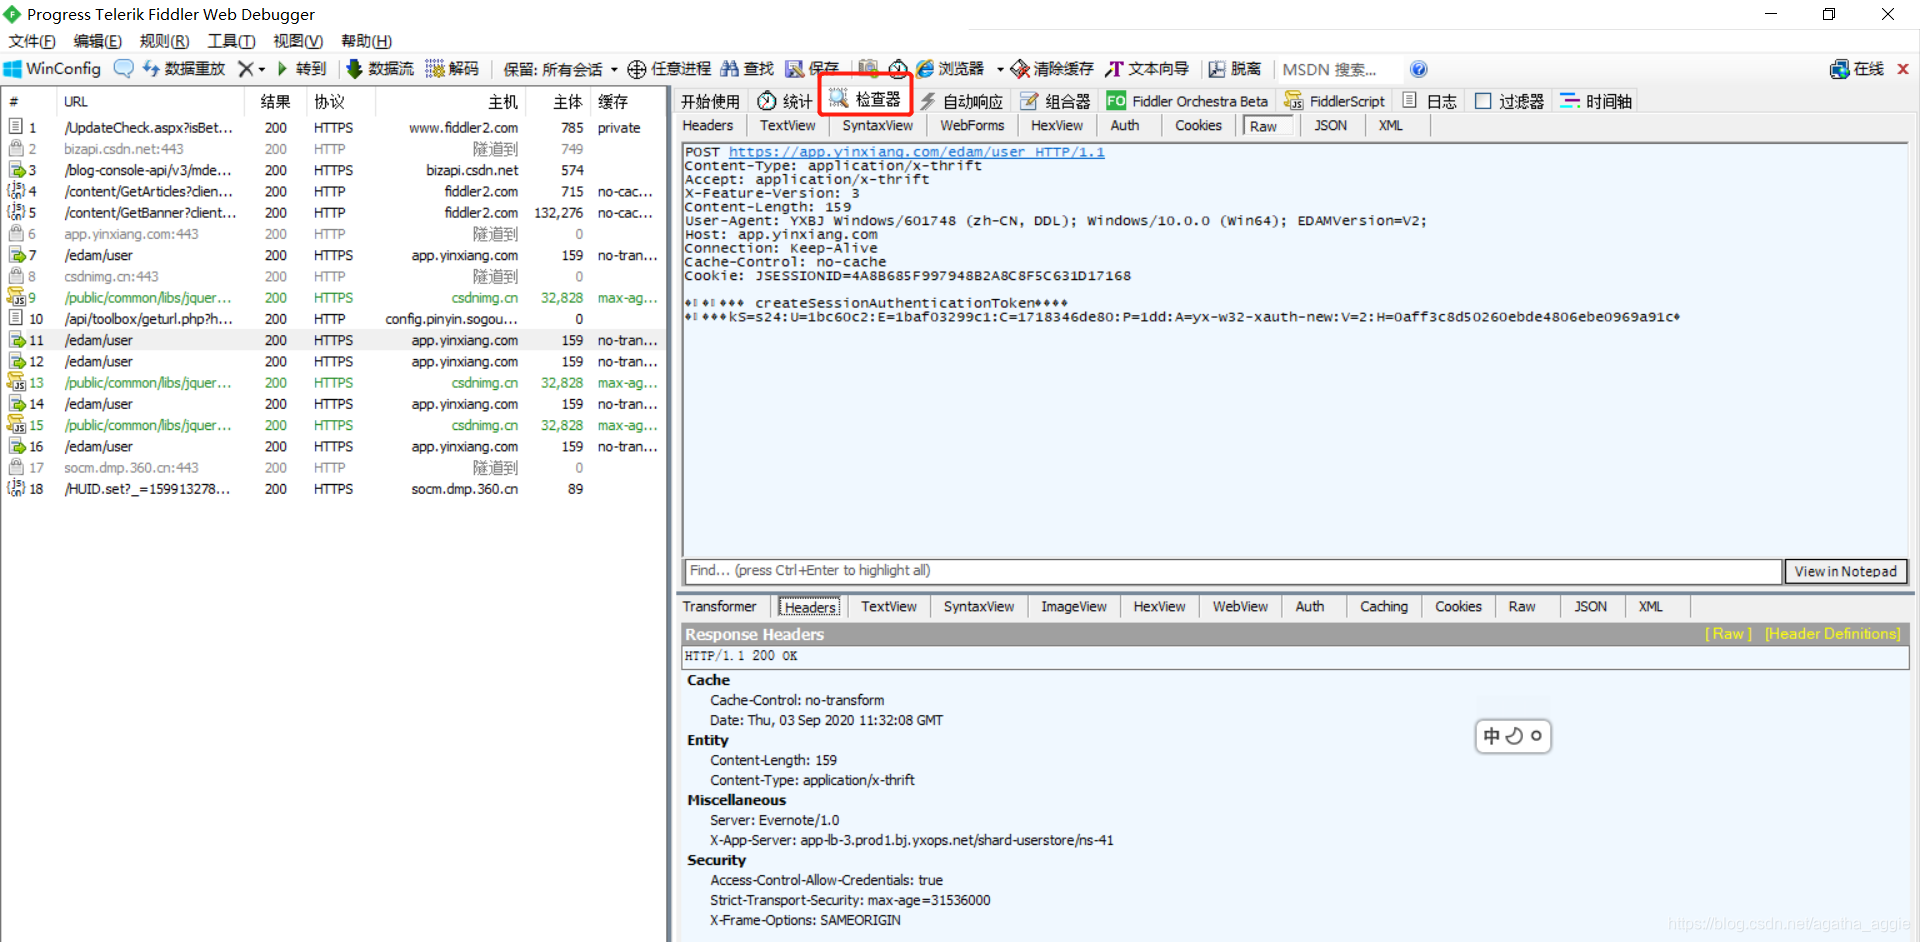Screen dimensions: 1920x942
Task: Select request Cookies inspector tab
Action: coord(1198,125)
